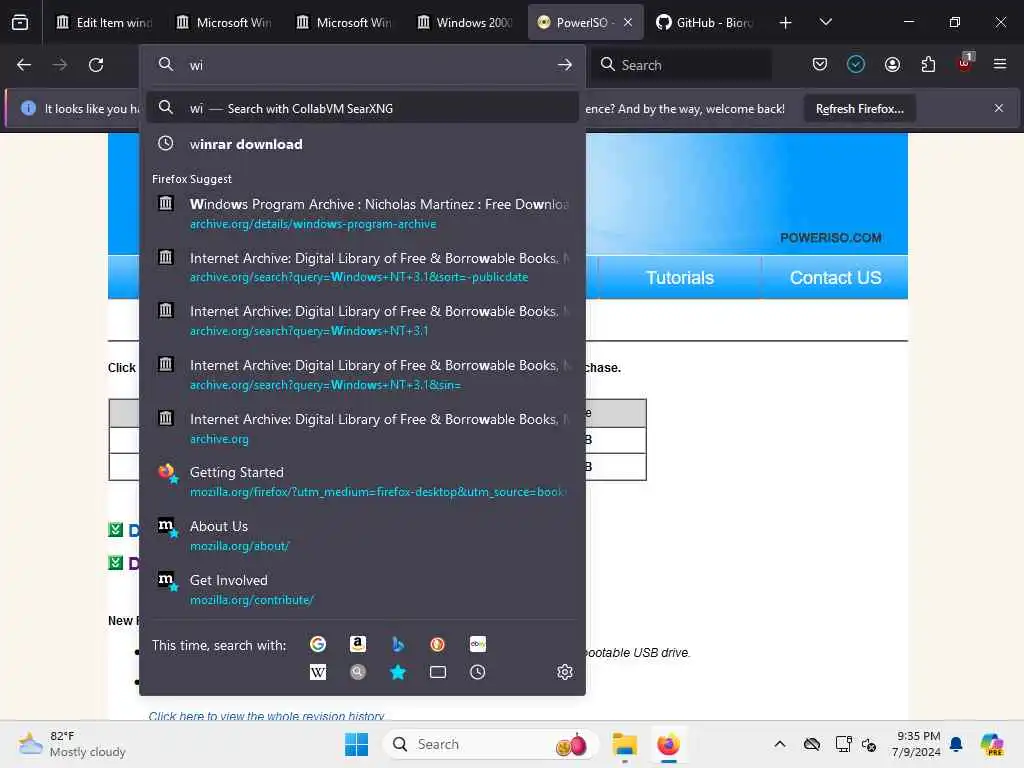Open the Windows+NT+3.1&sin= suggestion
Screen dimensions: 1024x768
click(x=362, y=374)
